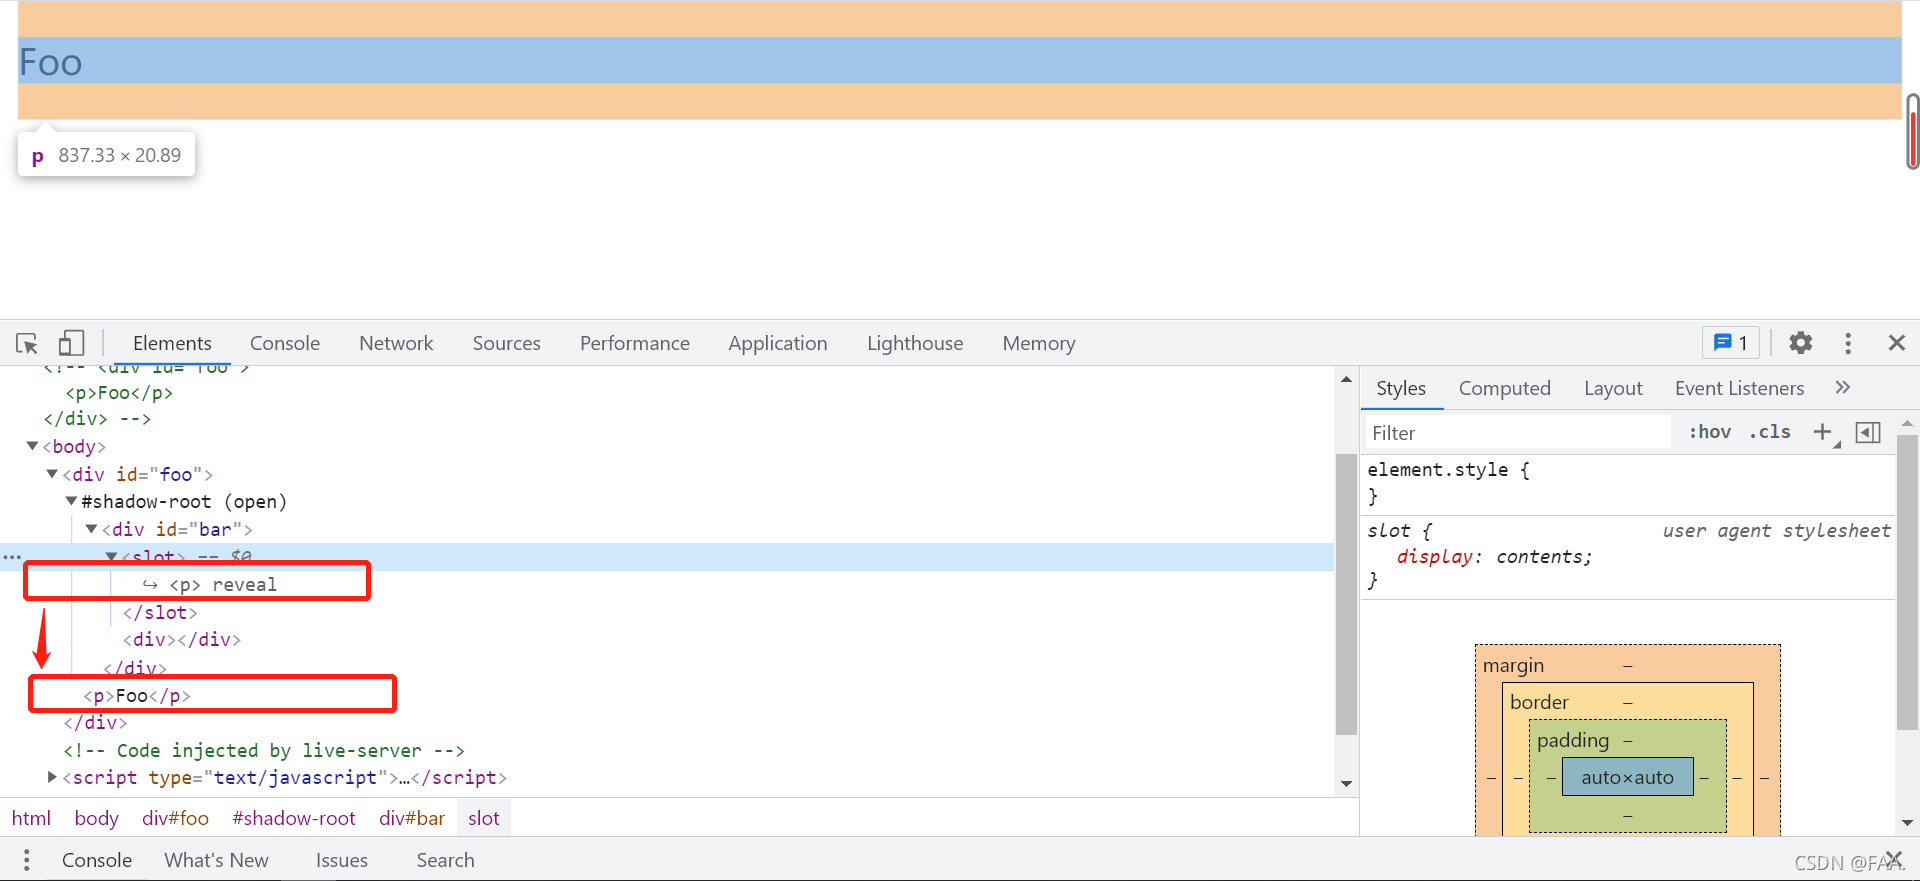
Task: Click div#bar in the breadcrumb bar
Action: (x=411, y=818)
